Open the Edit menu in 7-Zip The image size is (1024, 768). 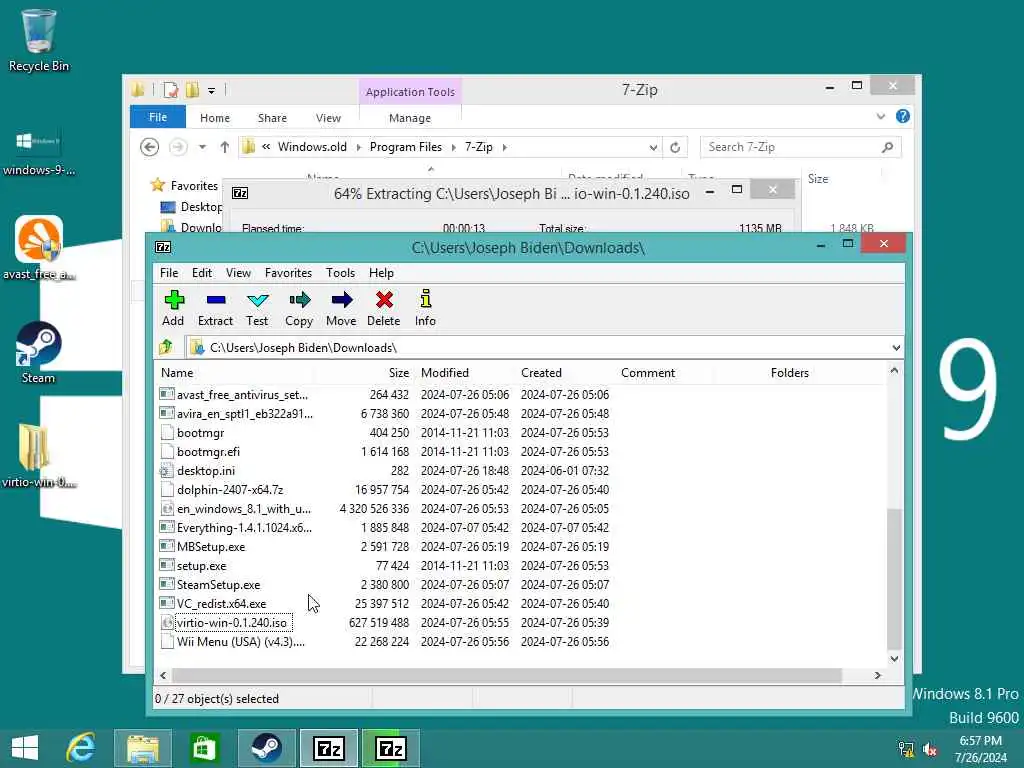(202, 272)
